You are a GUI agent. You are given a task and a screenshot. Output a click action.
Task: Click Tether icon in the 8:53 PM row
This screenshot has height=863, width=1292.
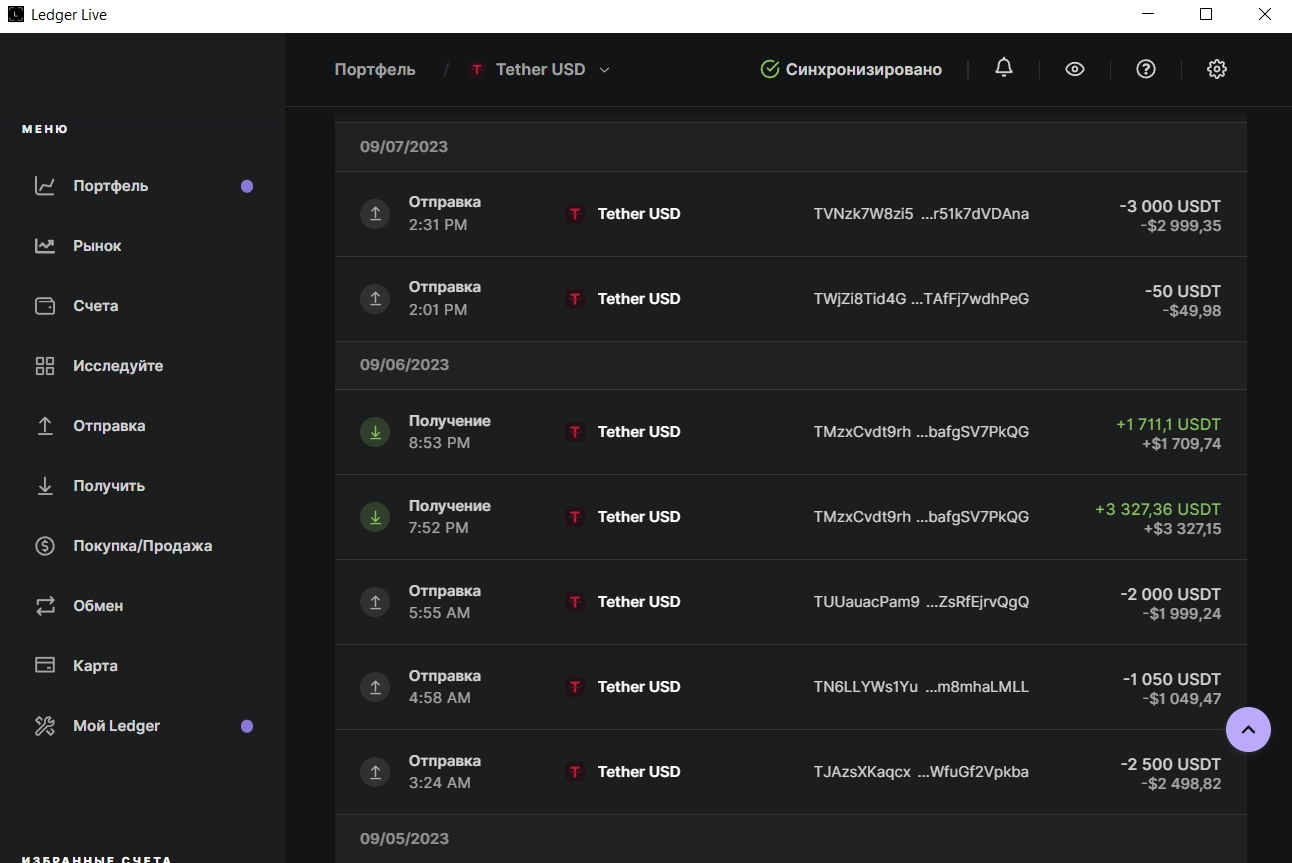575,432
